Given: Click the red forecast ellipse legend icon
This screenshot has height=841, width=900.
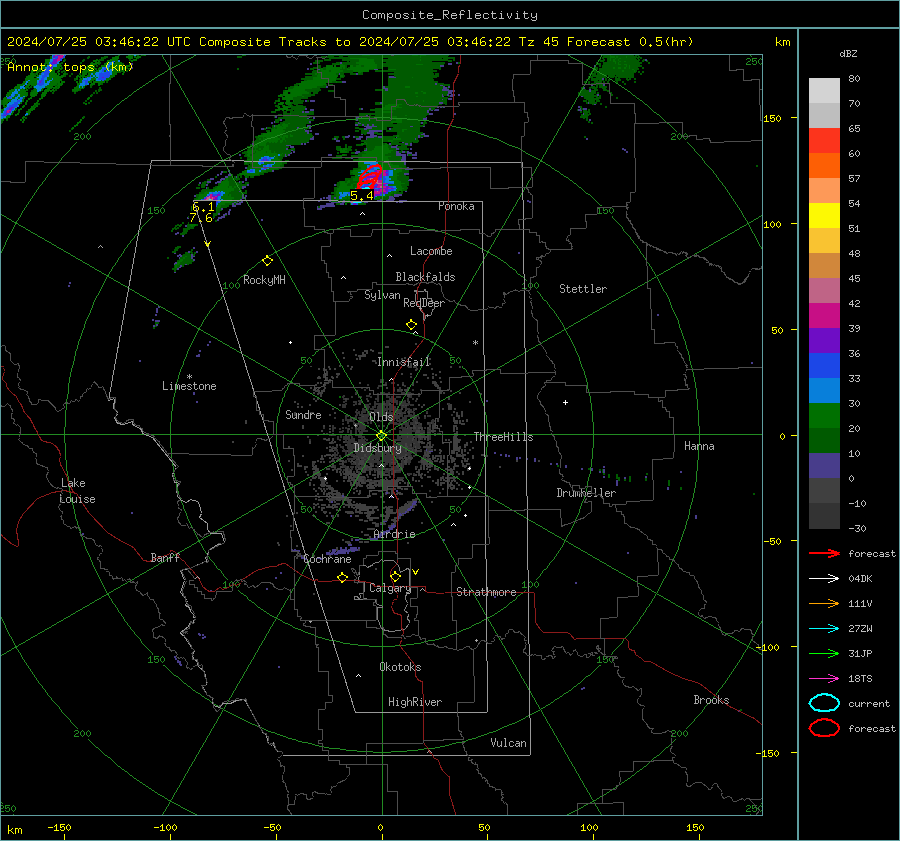Looking at the screenshot, I should [824, 728].
